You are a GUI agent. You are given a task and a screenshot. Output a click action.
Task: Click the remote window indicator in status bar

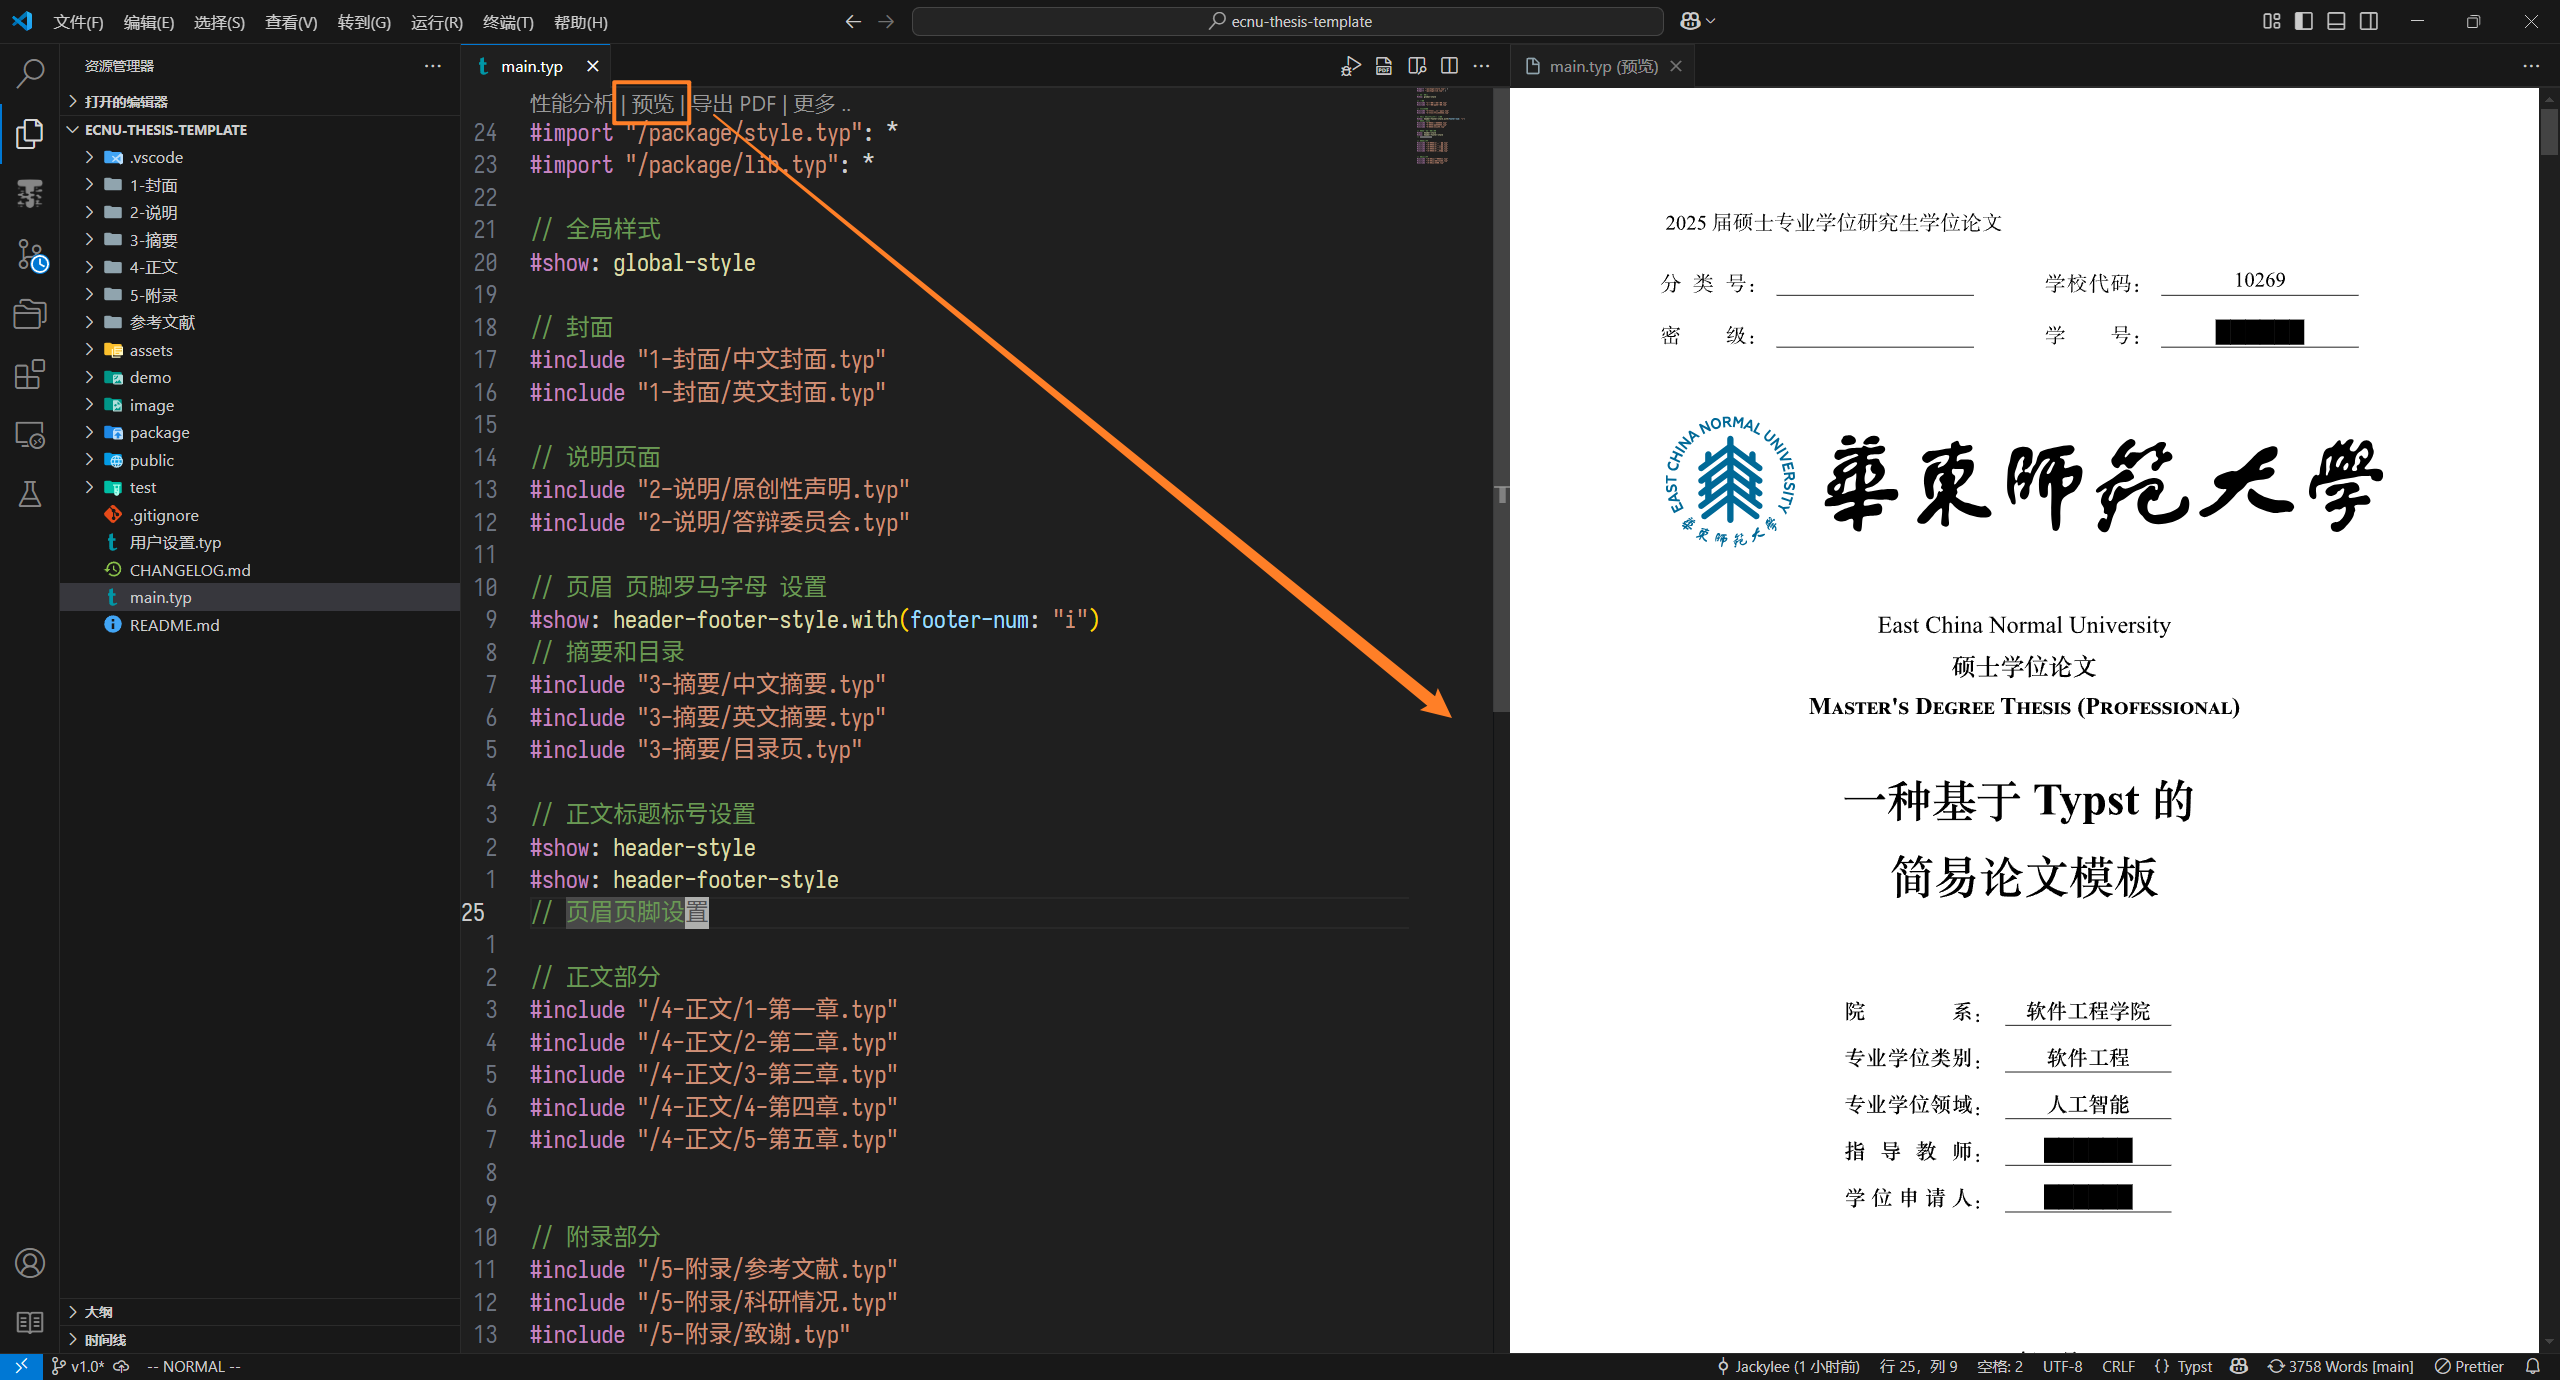tap(21, 1366)
